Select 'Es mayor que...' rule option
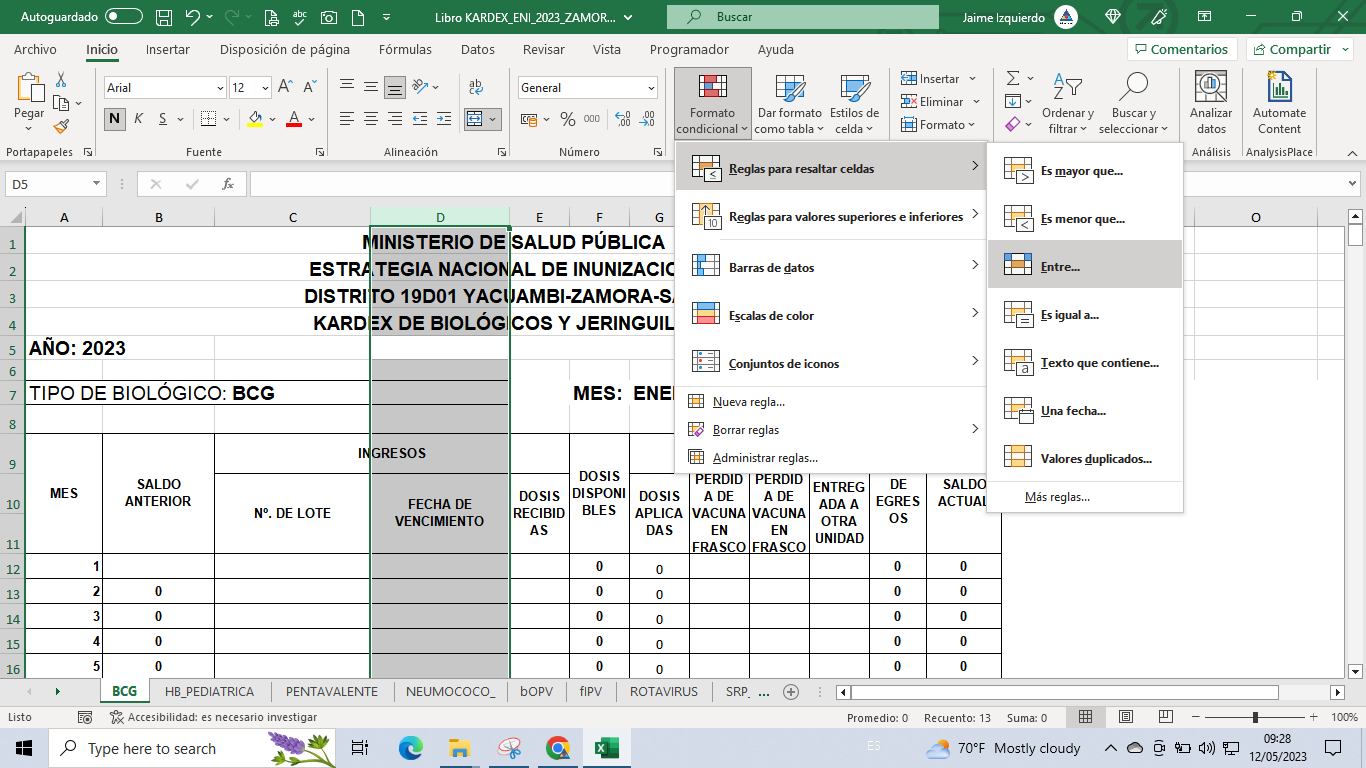This screenshot has height=768, width=1366. 1085,171
